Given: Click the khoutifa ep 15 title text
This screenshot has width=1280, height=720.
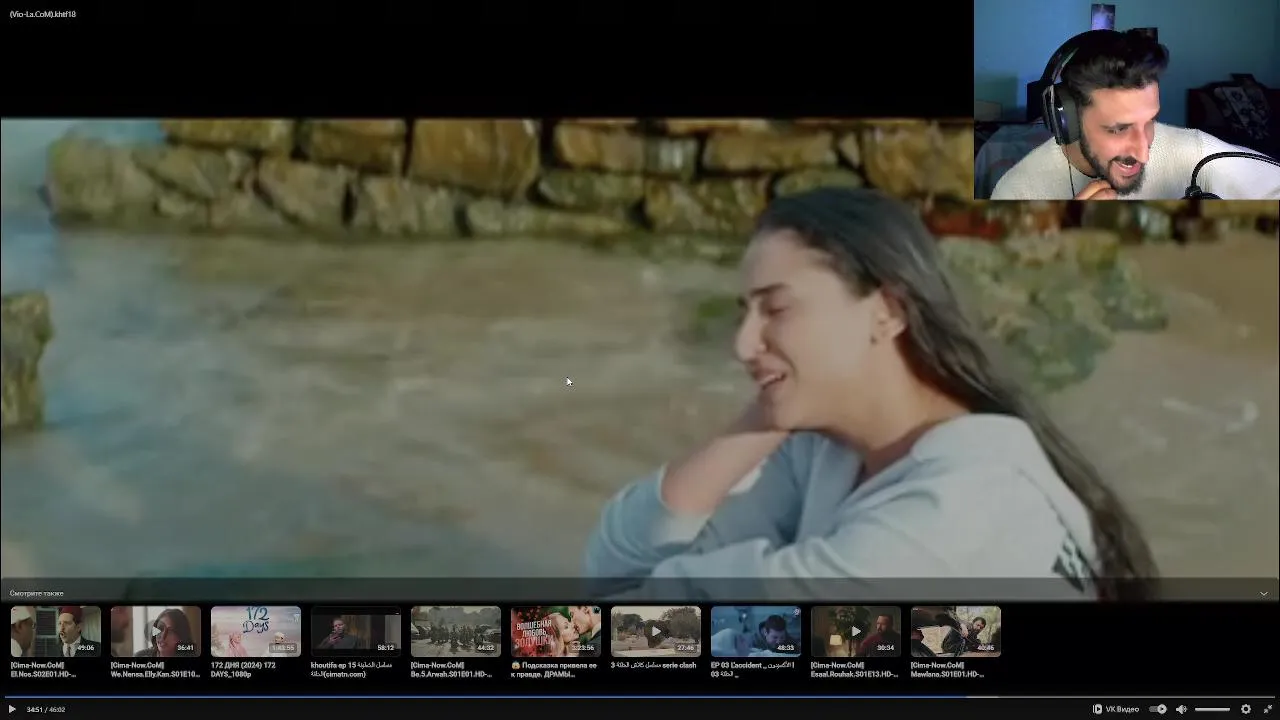Looking at the screenshot, I should (351, 669).
